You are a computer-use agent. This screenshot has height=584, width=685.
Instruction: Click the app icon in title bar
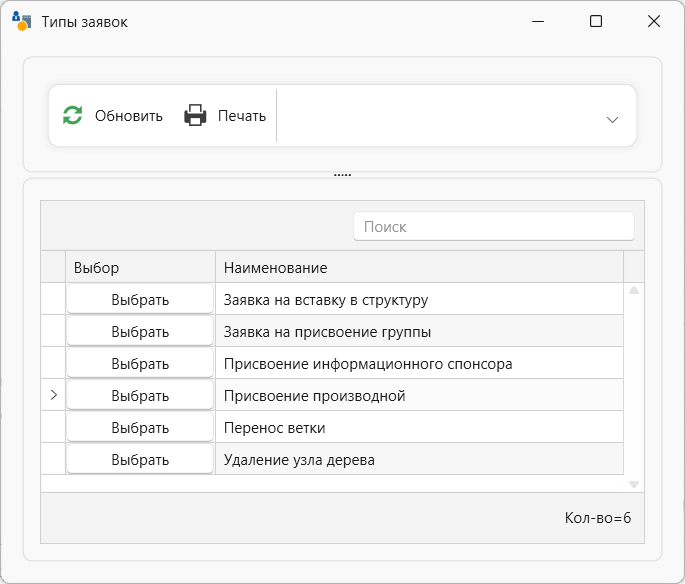tap(21, 21)
